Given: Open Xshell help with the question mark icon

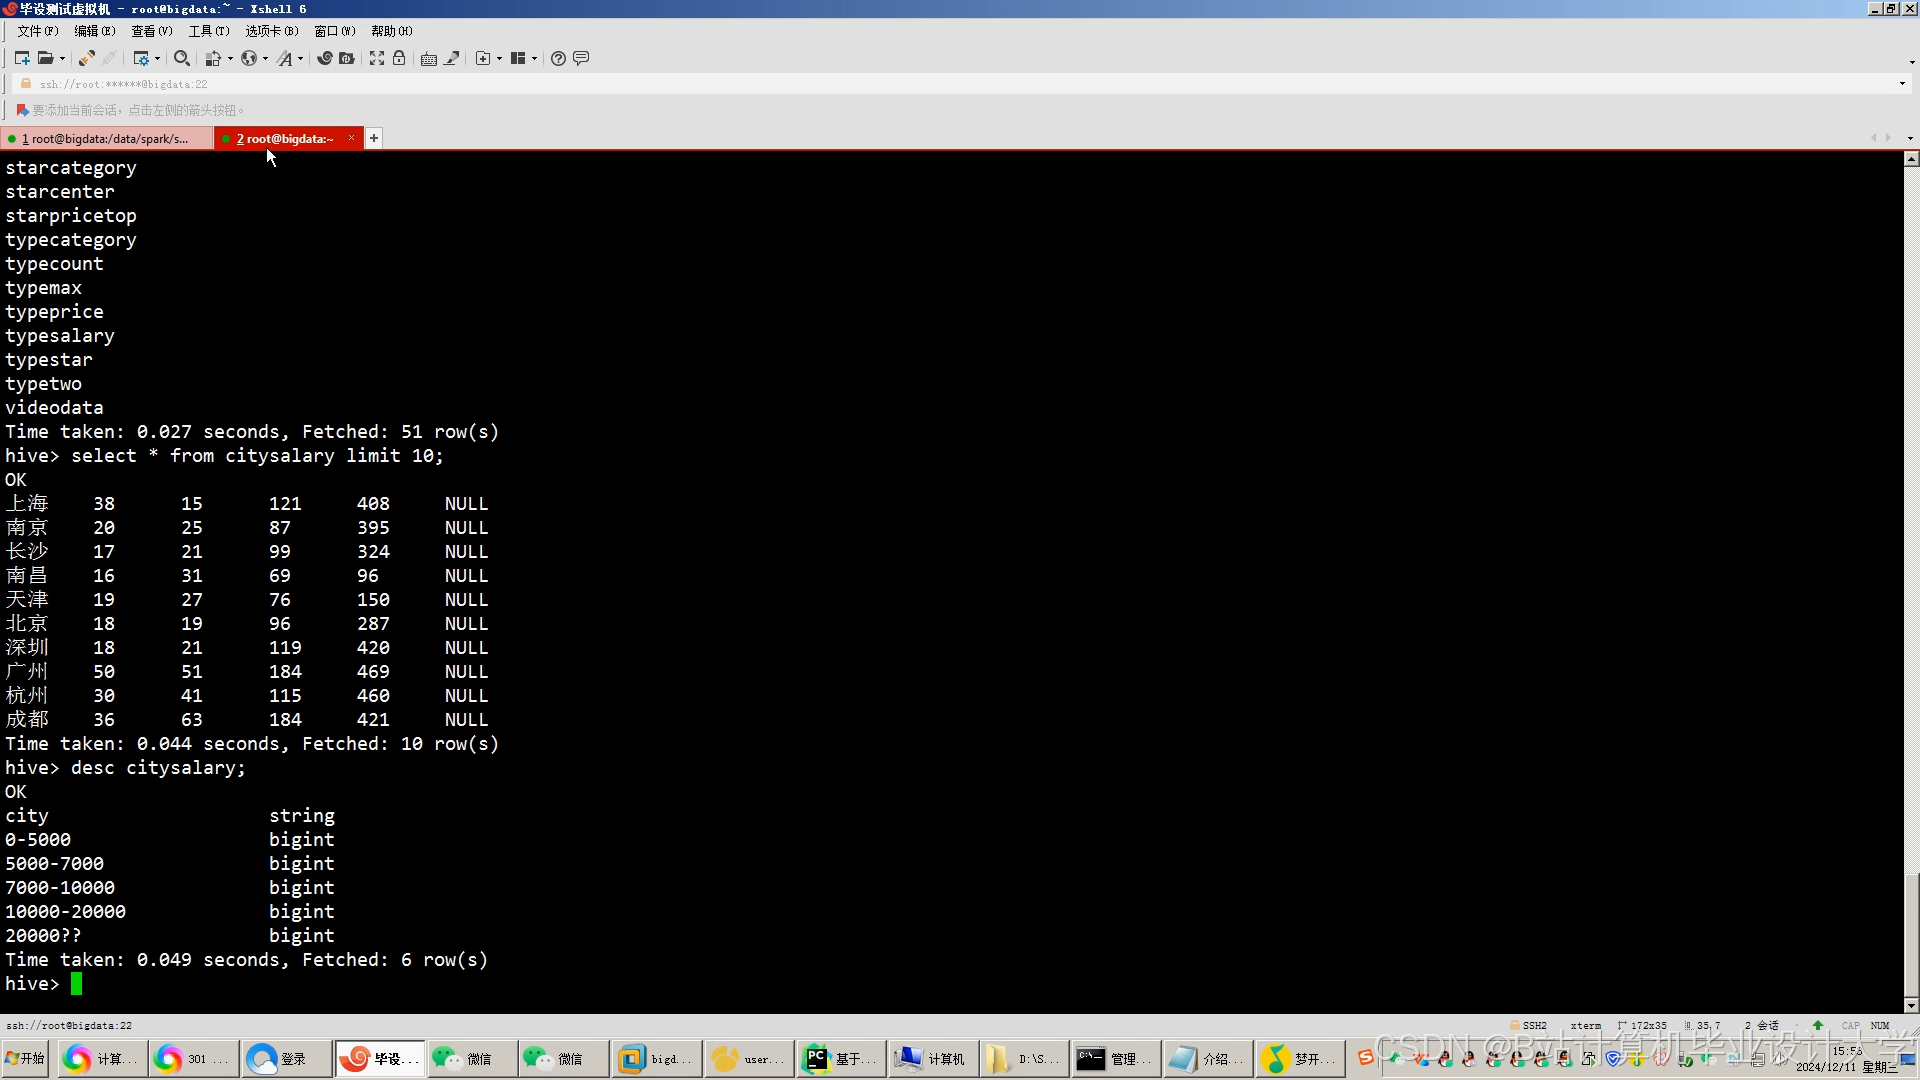Looking at the screenshot, I should [x=558, y=58].
